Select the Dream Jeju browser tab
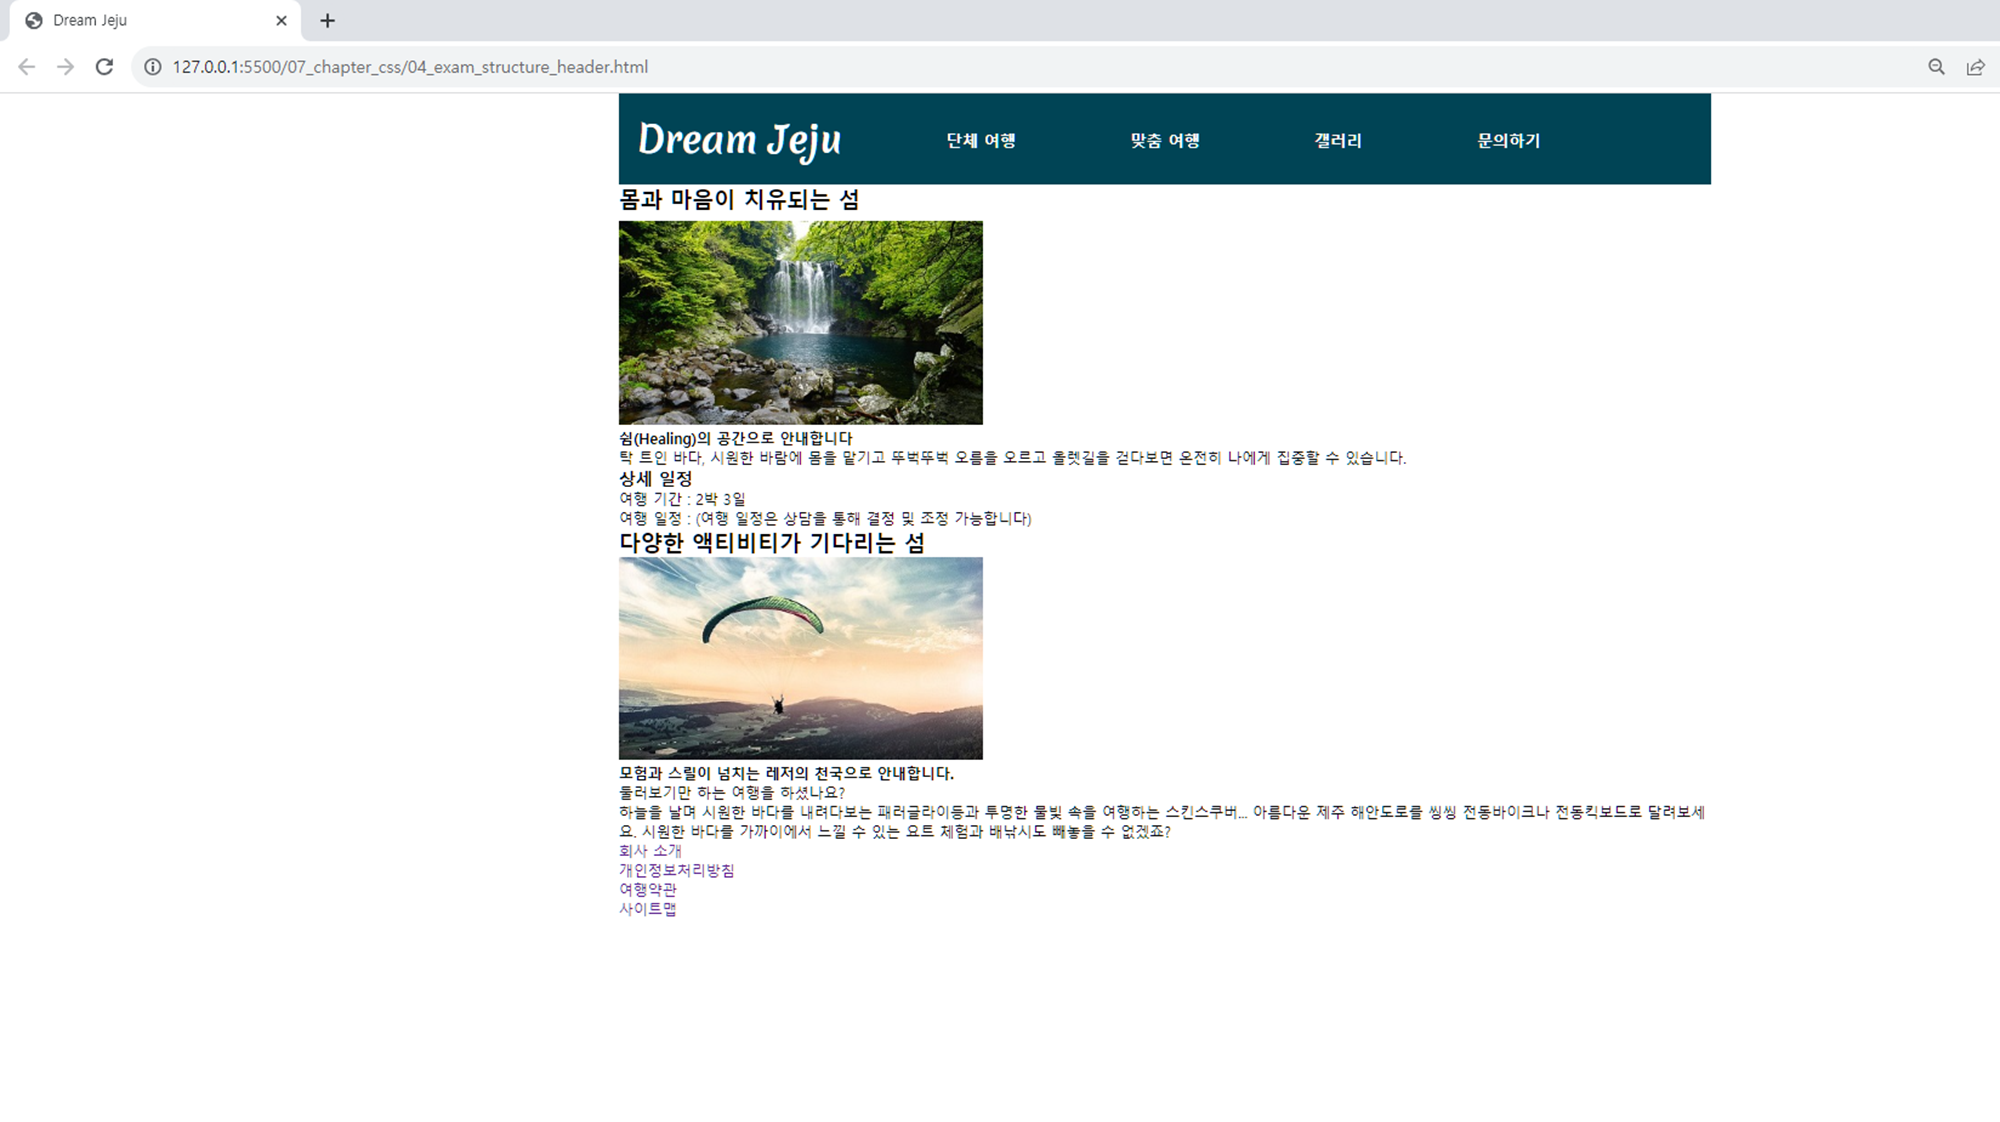Image resolution: width=2000 pixels, height=1122 pixels. click(x=150, y=20)
